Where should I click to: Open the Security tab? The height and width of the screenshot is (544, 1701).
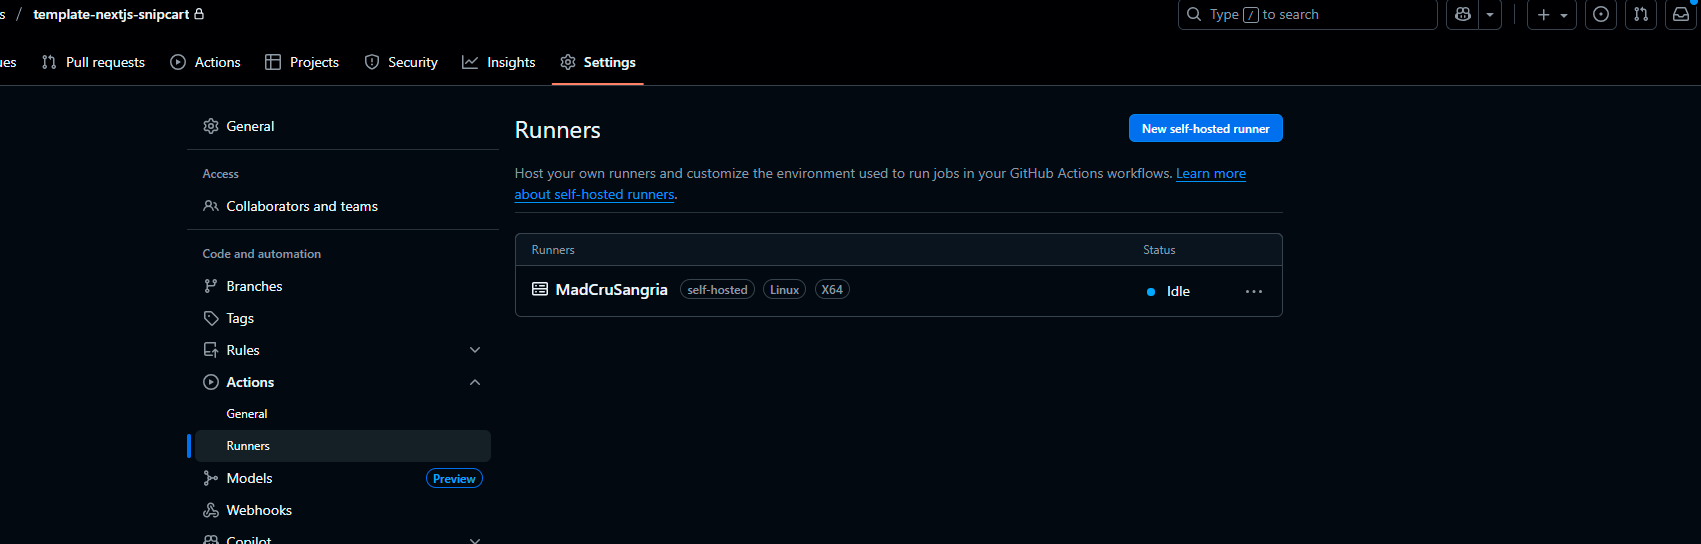point(400,62)
